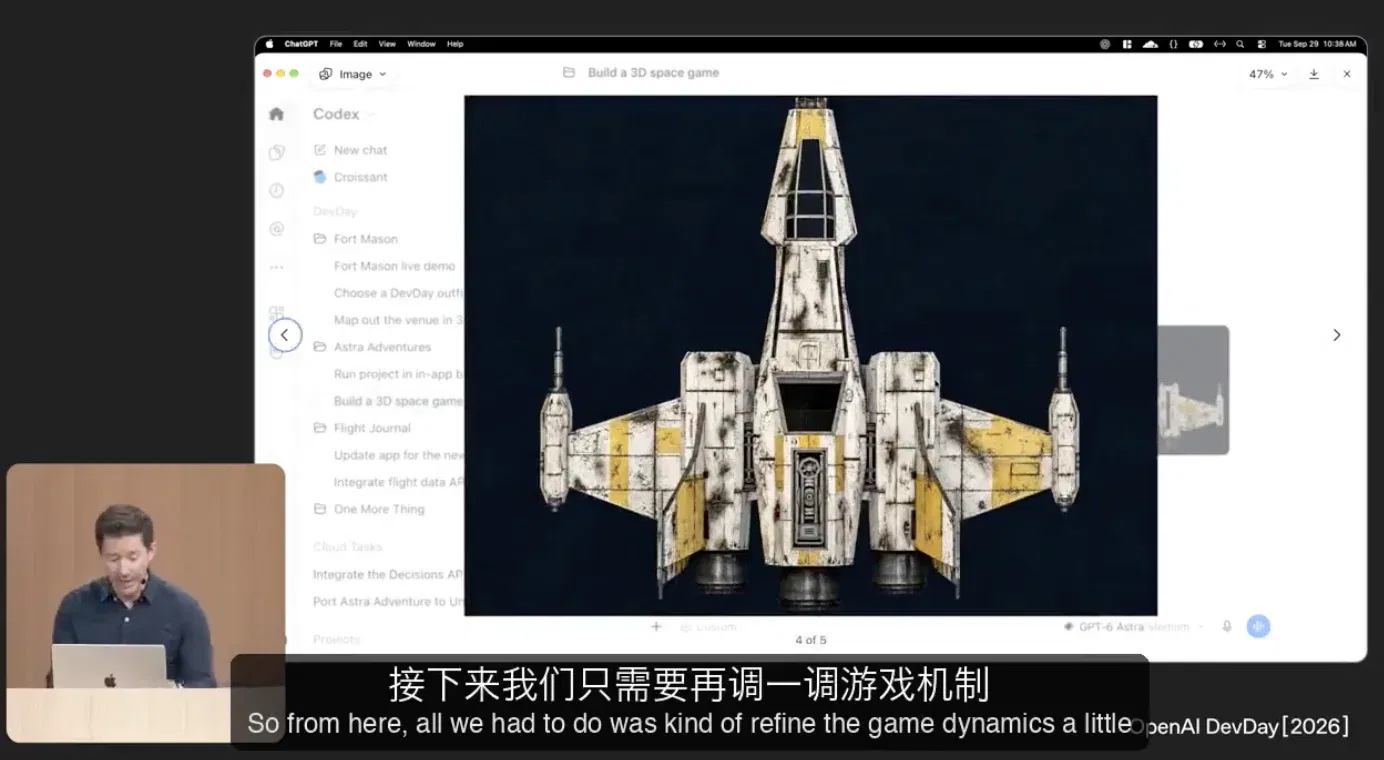Click the Croissant avatar icon
This screenshot has height=760, width=1384.
[320, 177]
